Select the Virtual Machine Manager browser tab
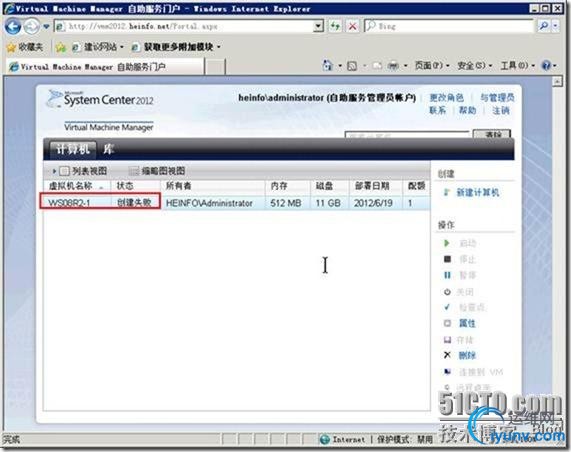 [x=105, y=67]
